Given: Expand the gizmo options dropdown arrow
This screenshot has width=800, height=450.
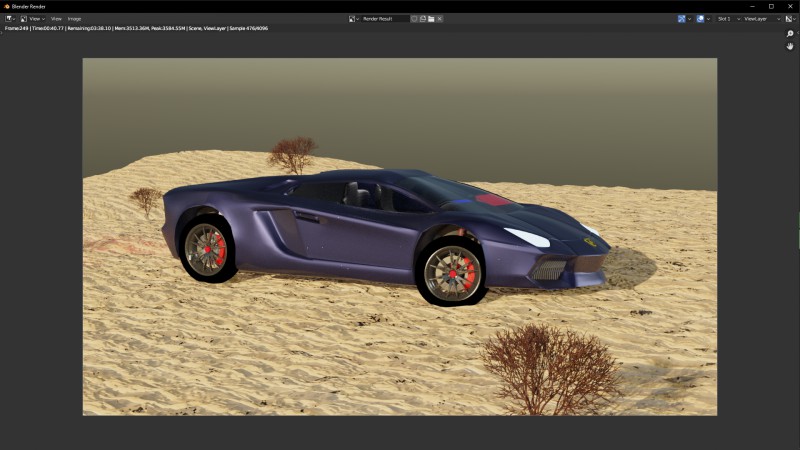Looking at the screenshot, I should [x=689, y=19].
